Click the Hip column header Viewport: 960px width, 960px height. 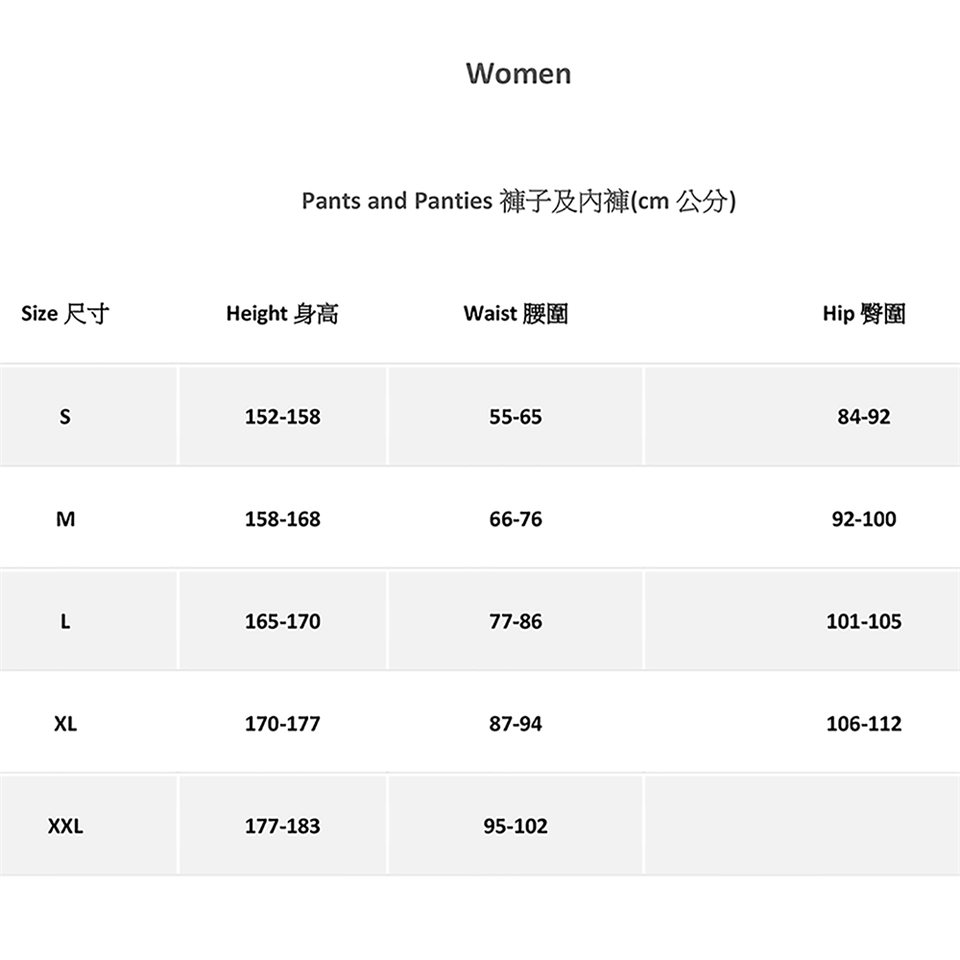point(864,314)
